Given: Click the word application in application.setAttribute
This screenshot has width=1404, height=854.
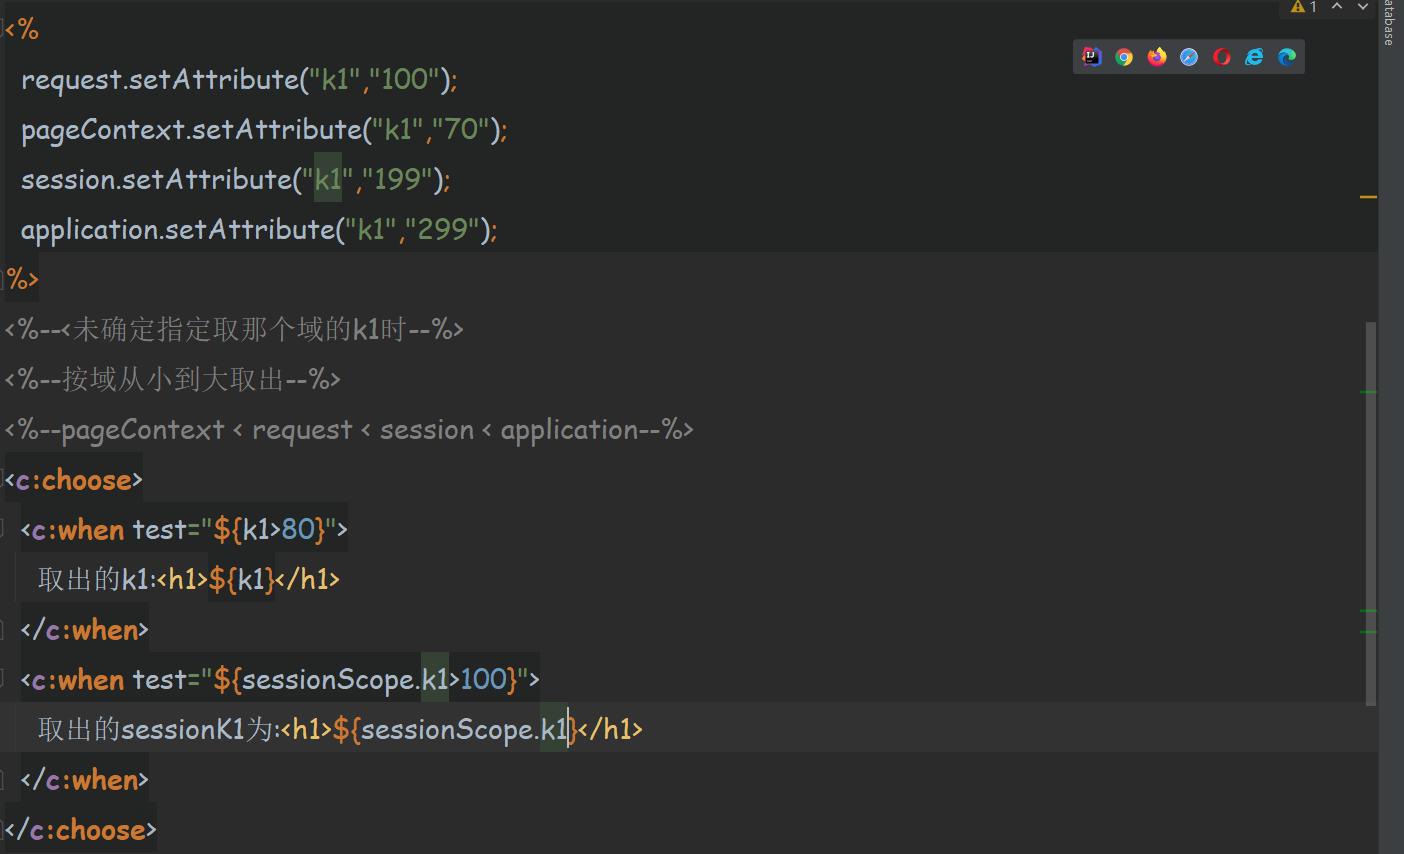Looking at the screenshot, I should [90, 230].
